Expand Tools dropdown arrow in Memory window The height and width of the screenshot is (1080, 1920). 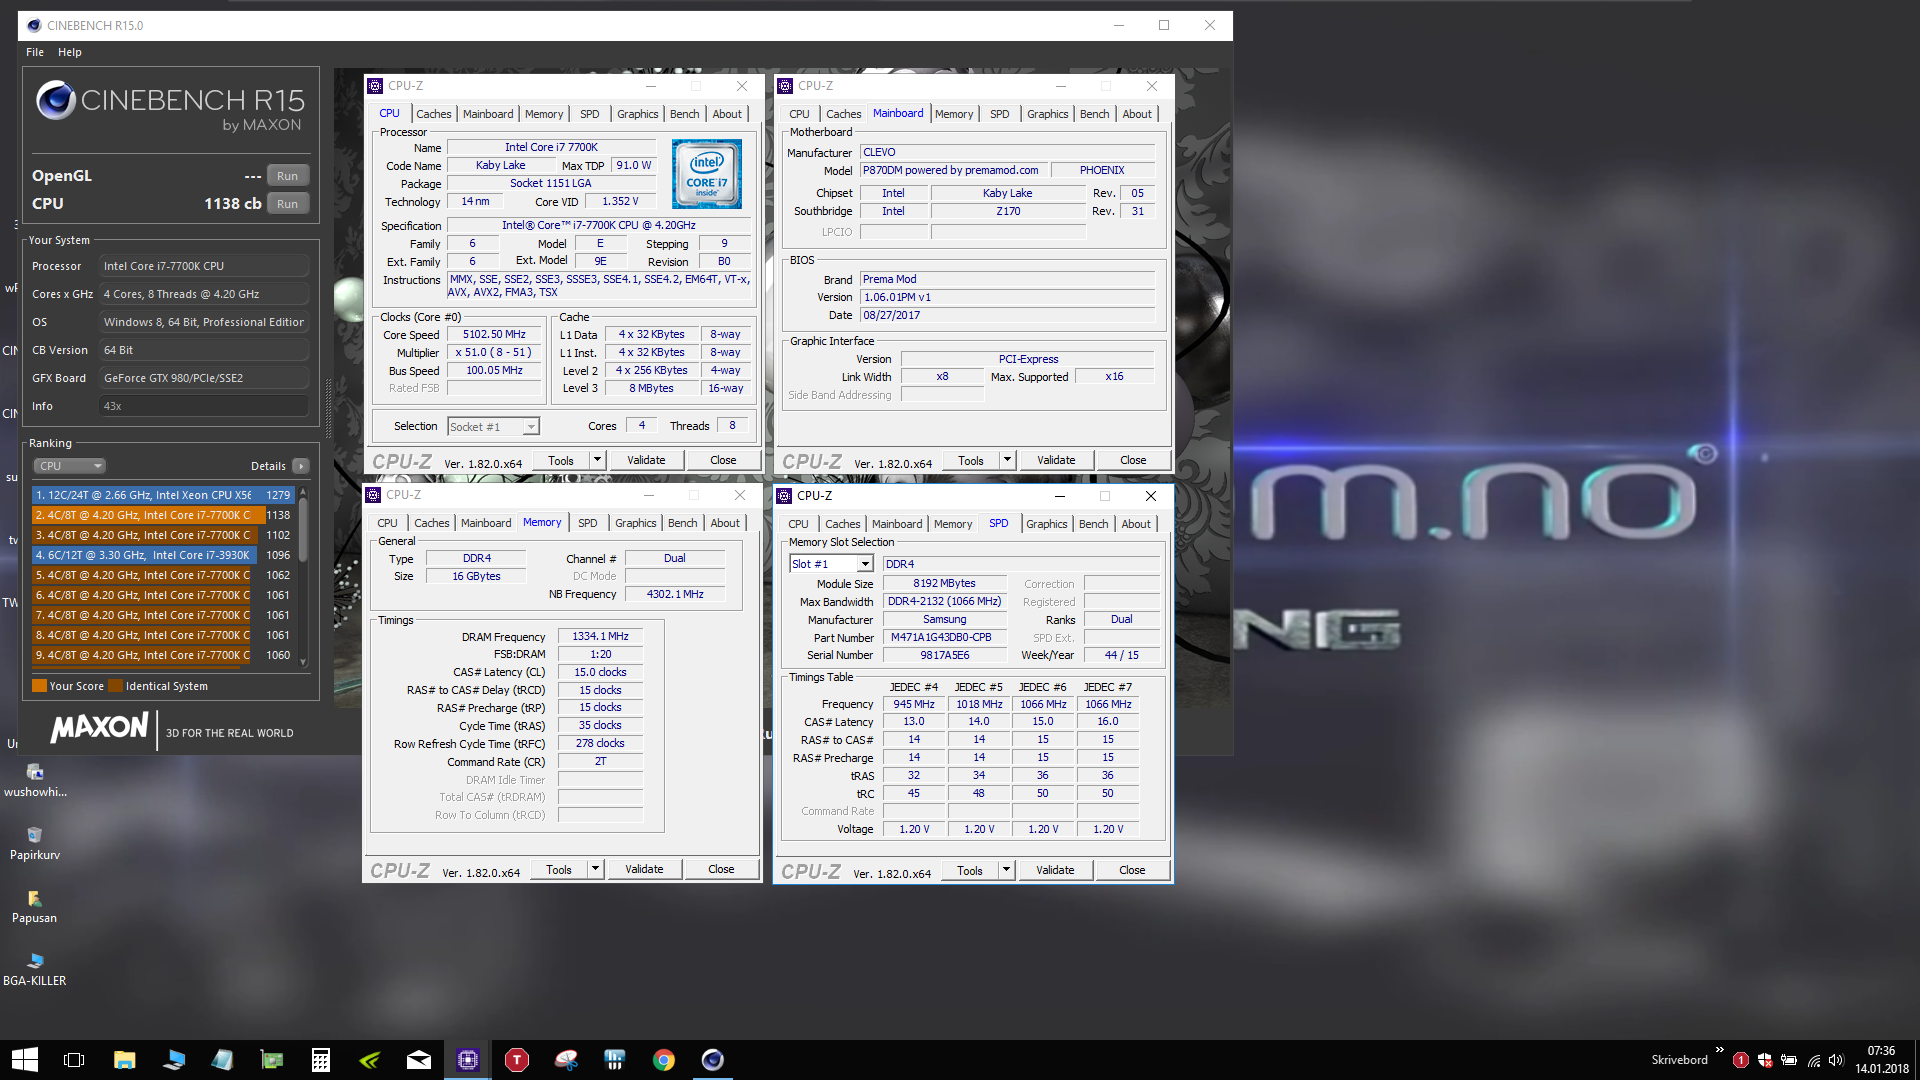coord(595,869)
